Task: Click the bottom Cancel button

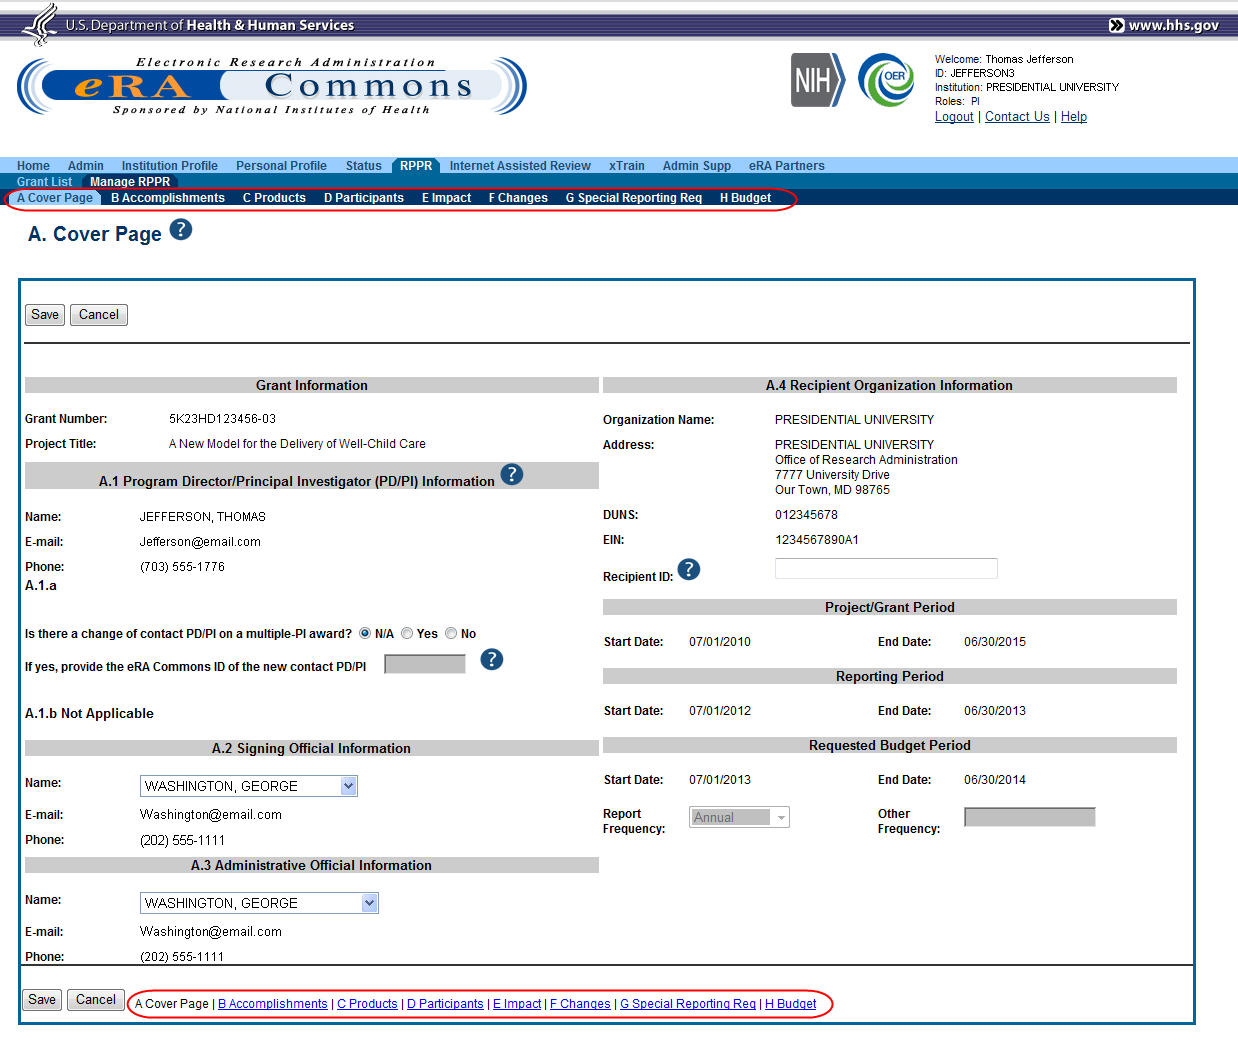Action: pos(96,1000)
